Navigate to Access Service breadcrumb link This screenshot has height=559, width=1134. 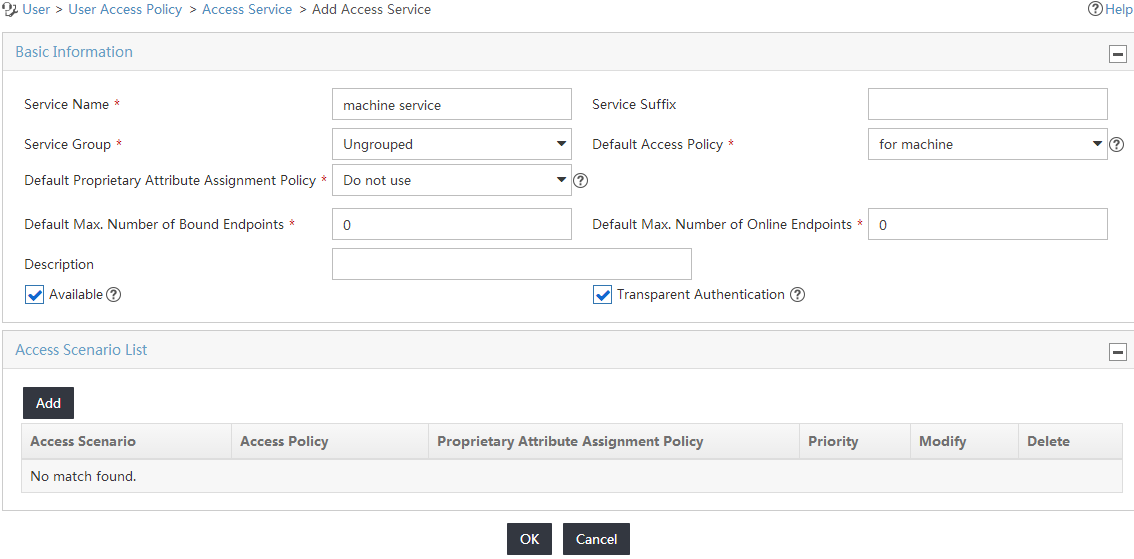pyautogui.click(x=247, y=10)
